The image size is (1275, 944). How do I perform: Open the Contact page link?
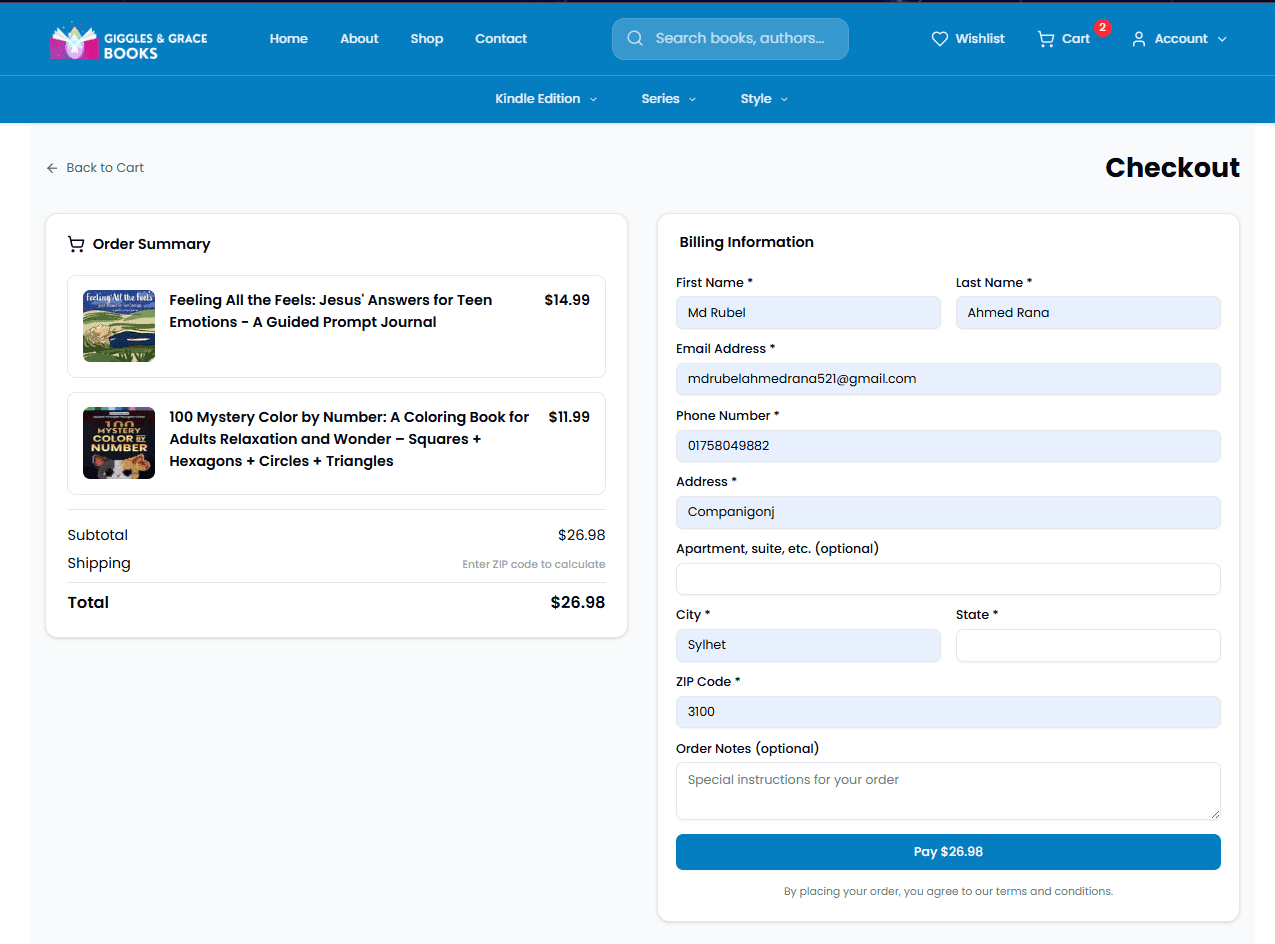coord(501,39)
